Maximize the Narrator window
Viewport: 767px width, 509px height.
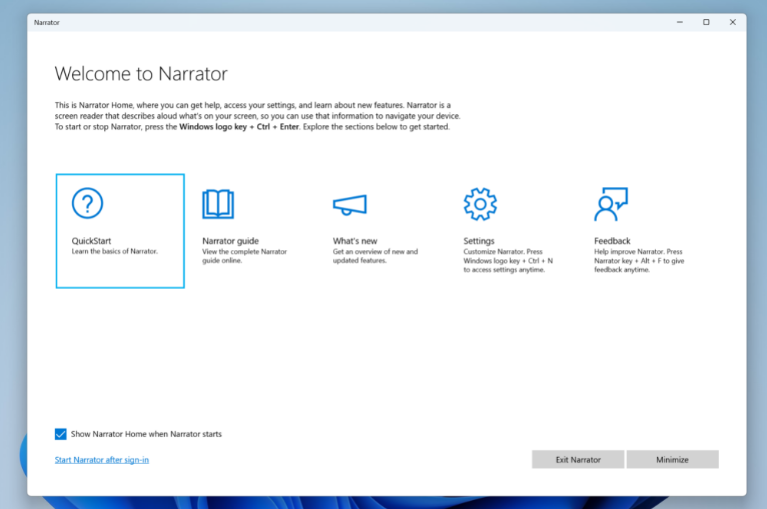coord(706,22)
